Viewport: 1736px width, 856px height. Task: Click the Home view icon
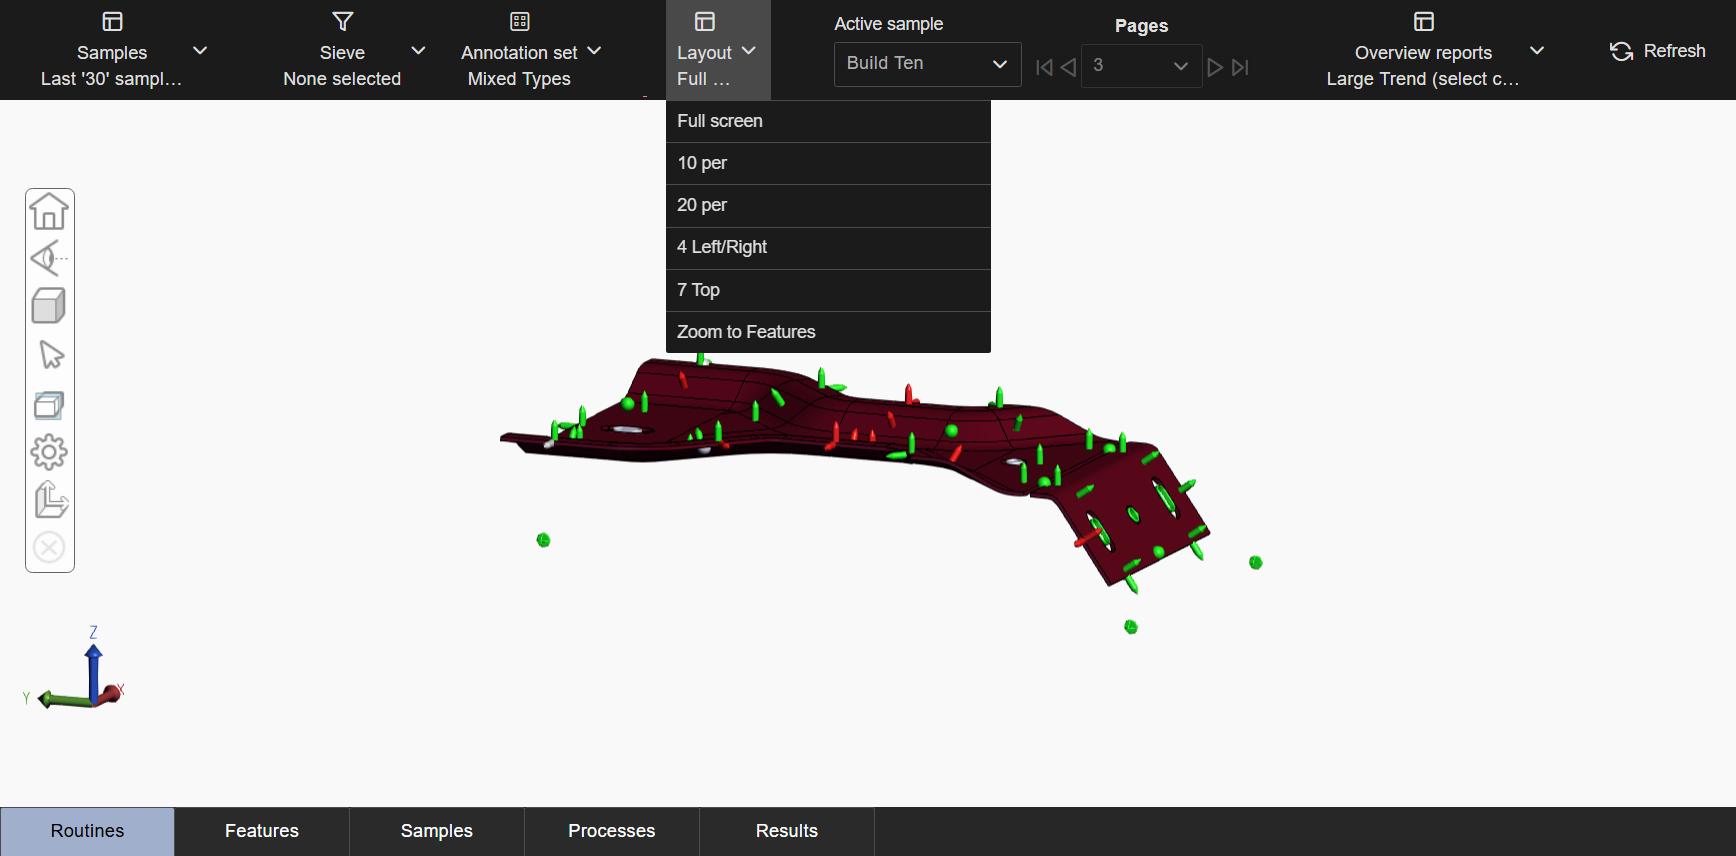[x=49, y=211]
